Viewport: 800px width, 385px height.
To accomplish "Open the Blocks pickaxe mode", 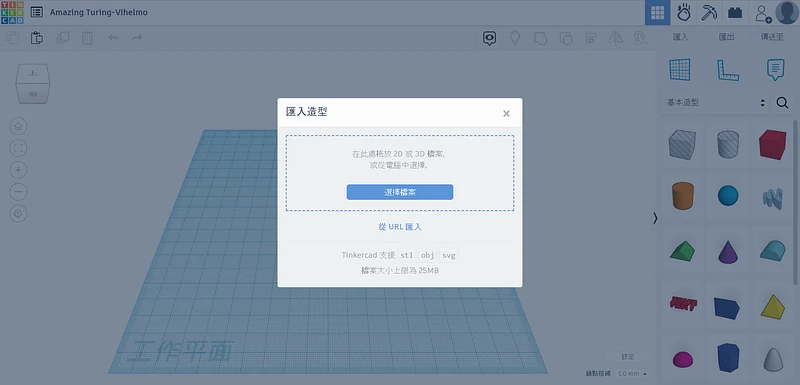I will (709, 13).
